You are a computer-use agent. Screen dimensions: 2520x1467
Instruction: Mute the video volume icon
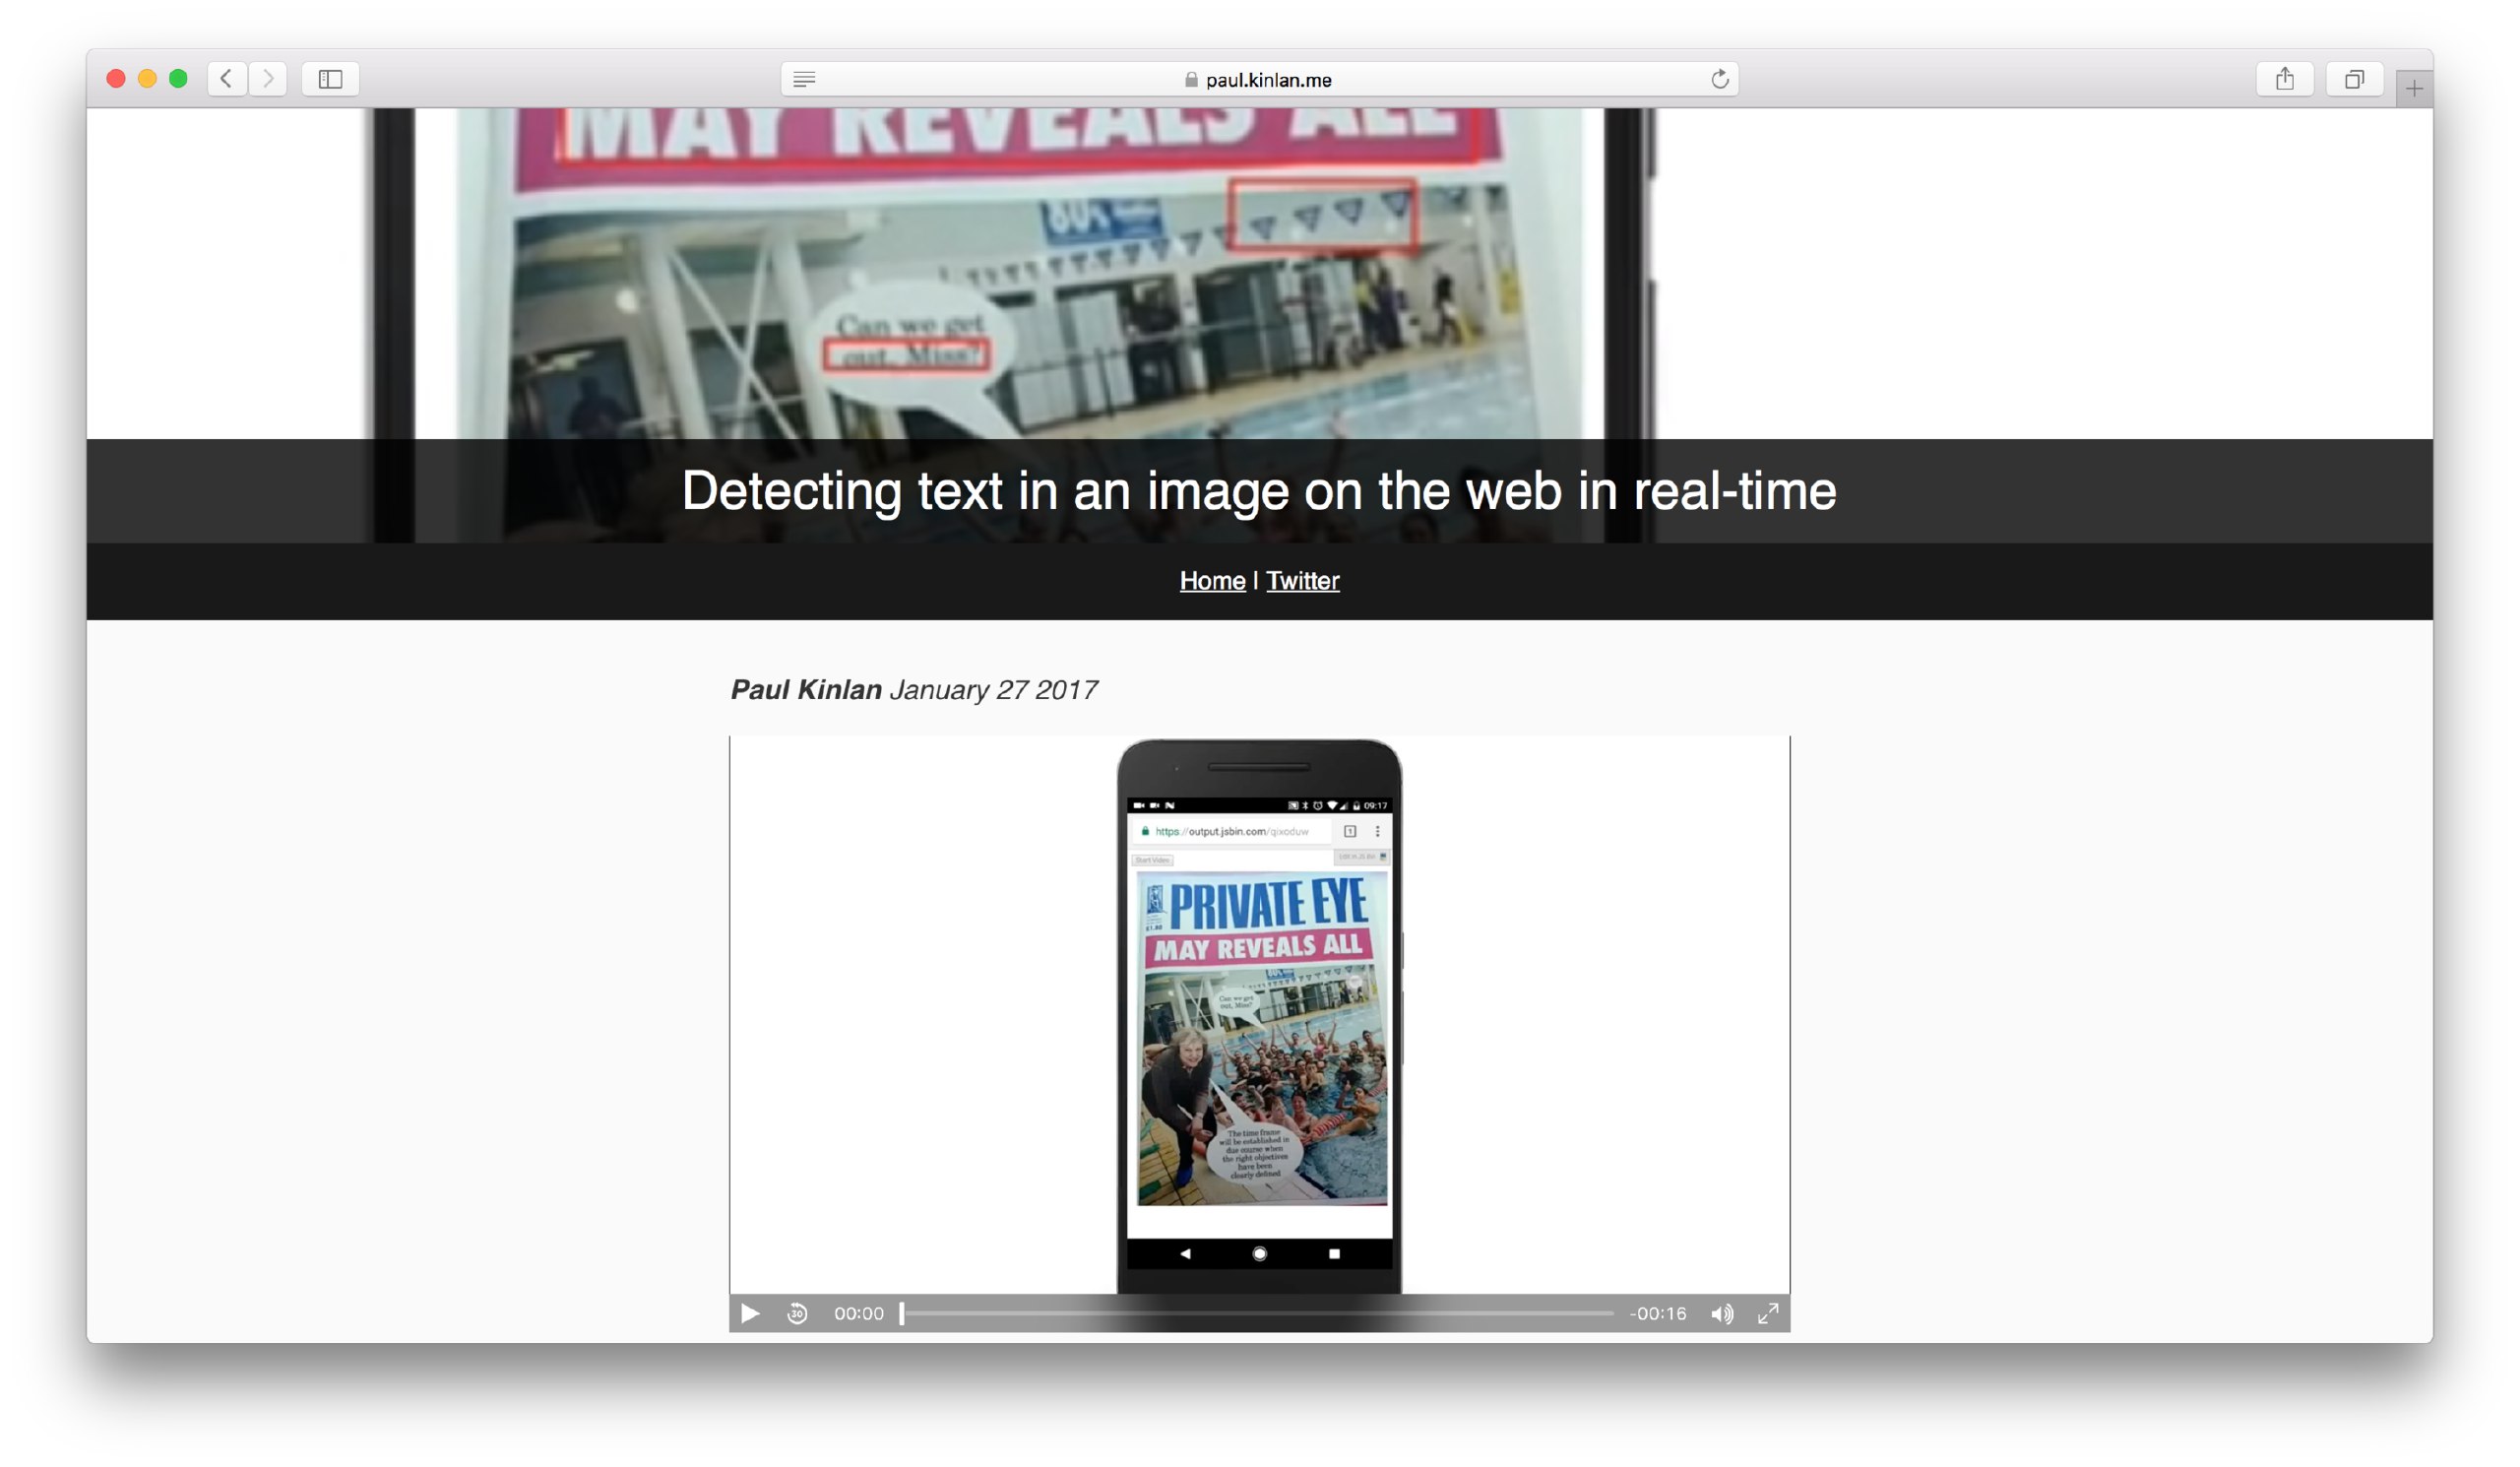click(1722, 1314)
